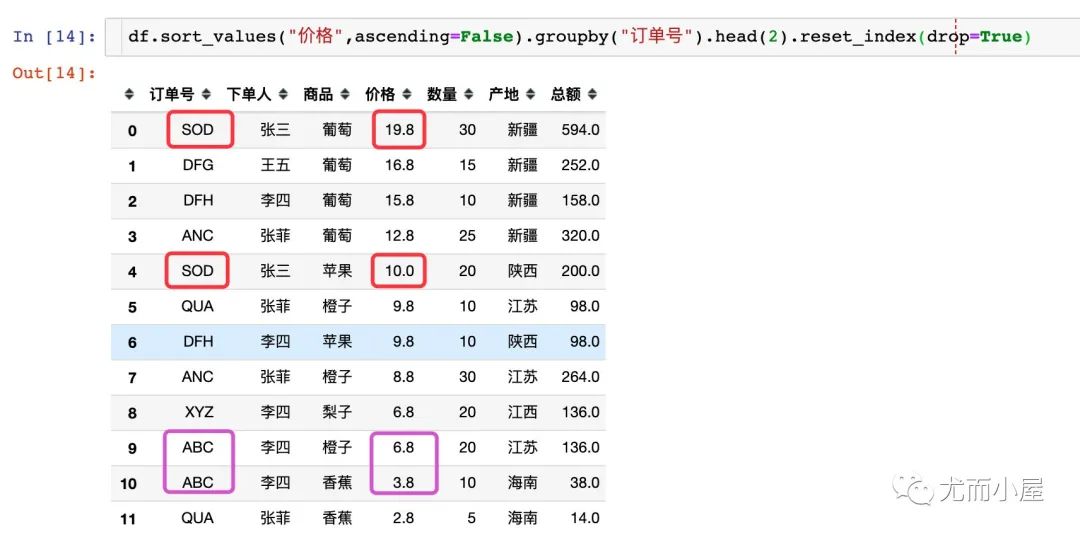Viewport: 1080px width, 537px height.
Task: Select the Out[14] output prompt label
Action: tap(54, 73)
